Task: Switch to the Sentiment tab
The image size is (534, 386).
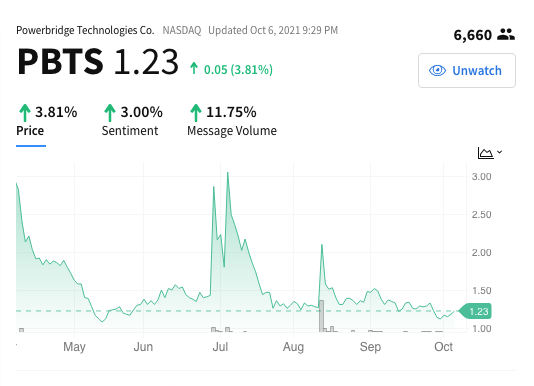Action: 130,131
